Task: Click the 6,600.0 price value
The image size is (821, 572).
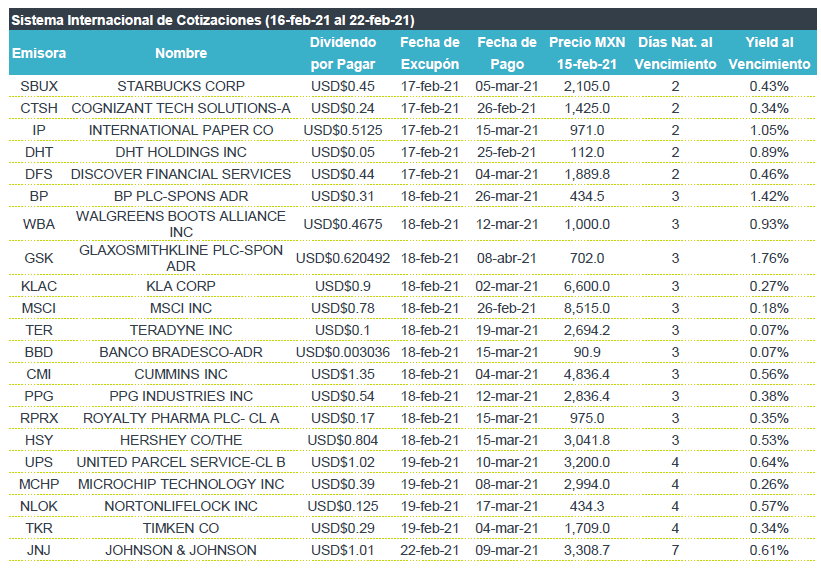Action: [587, 286]
